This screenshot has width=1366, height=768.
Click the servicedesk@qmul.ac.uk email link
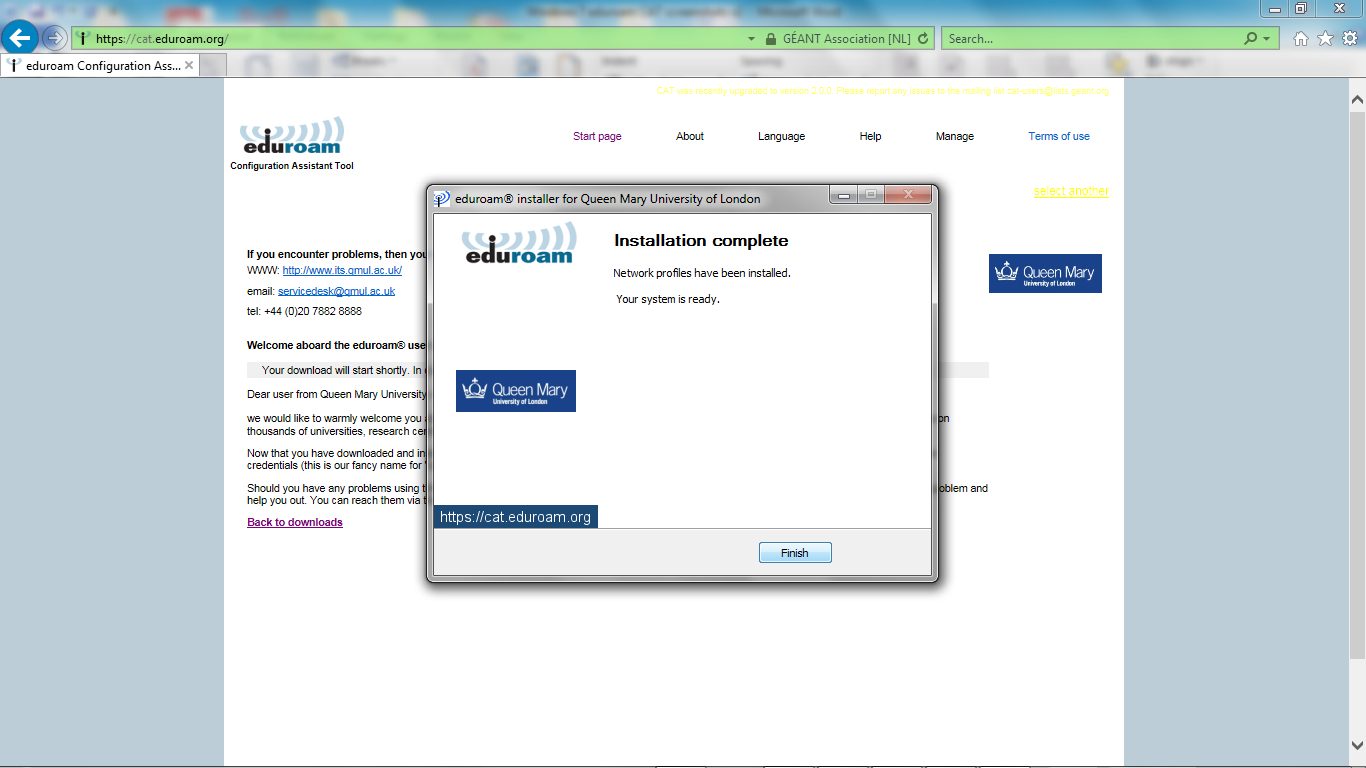click(336, 291)
